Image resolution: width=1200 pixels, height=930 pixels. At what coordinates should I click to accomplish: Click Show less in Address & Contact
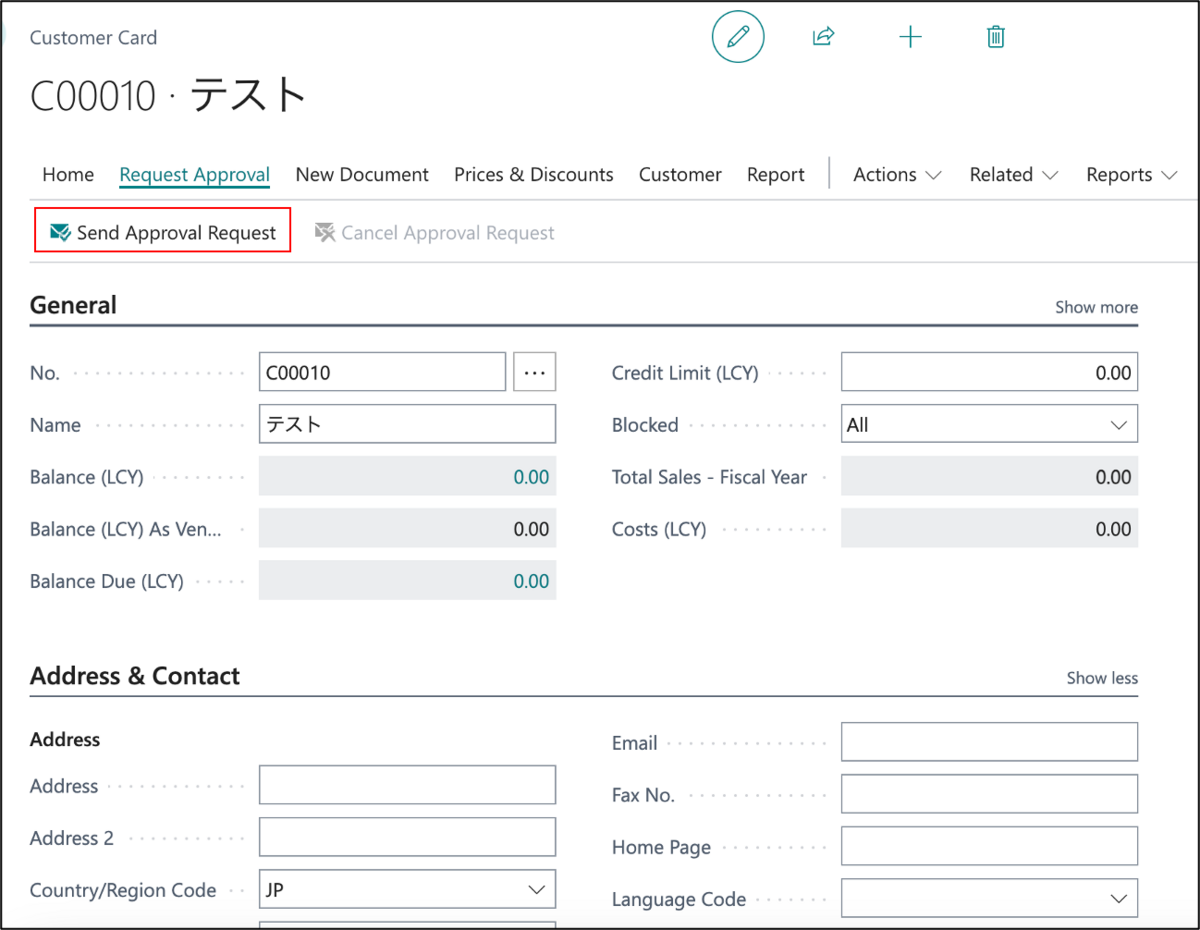point(1101,678)
